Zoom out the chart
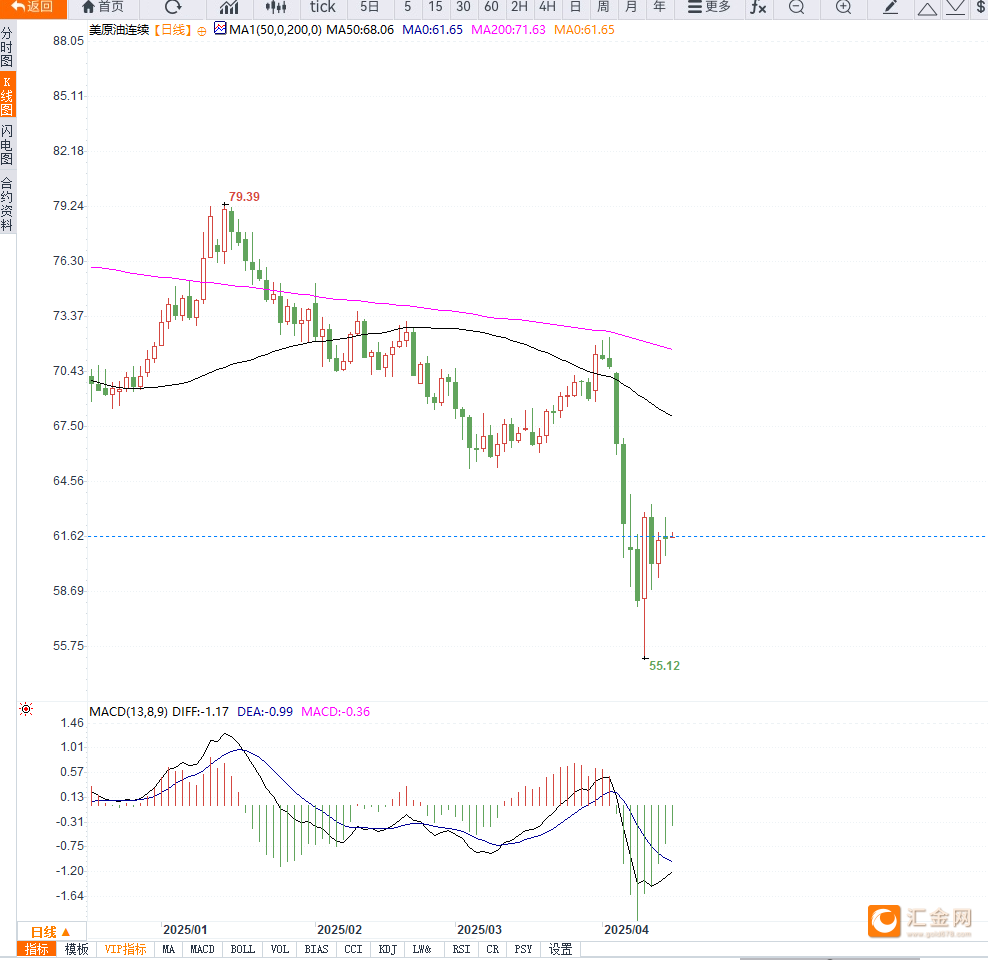 [x=796, y=7]
